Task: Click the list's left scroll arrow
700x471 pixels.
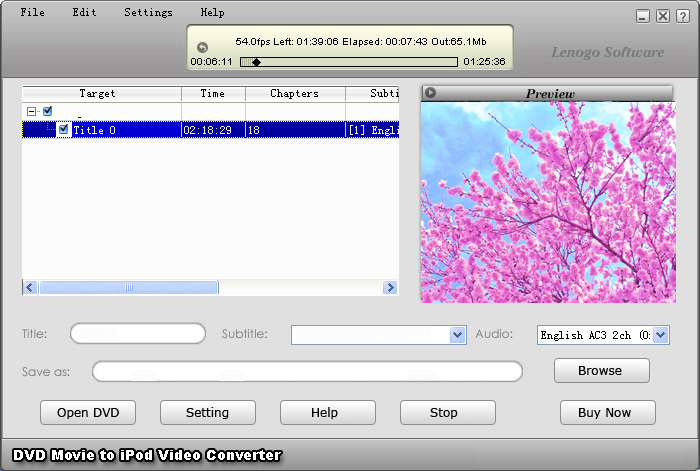Action: pyautogui.click(x=30, y=287)
